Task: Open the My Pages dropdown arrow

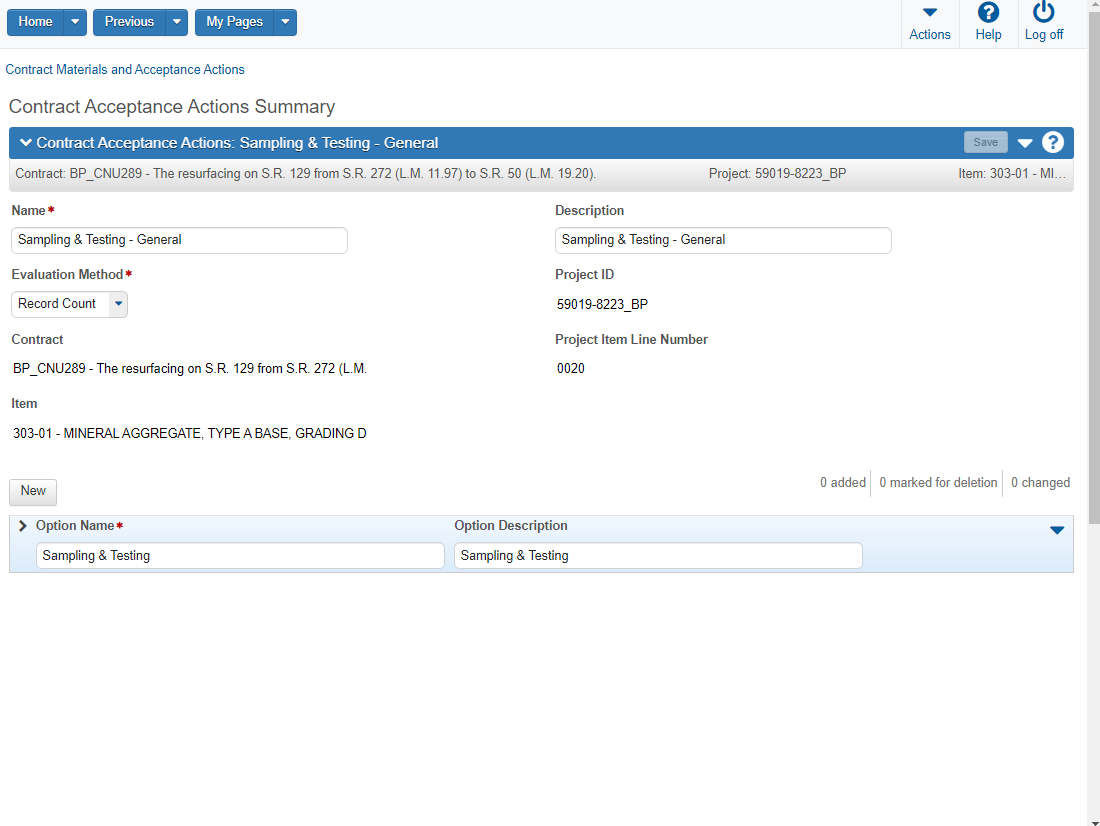Action: click(285, 22)
